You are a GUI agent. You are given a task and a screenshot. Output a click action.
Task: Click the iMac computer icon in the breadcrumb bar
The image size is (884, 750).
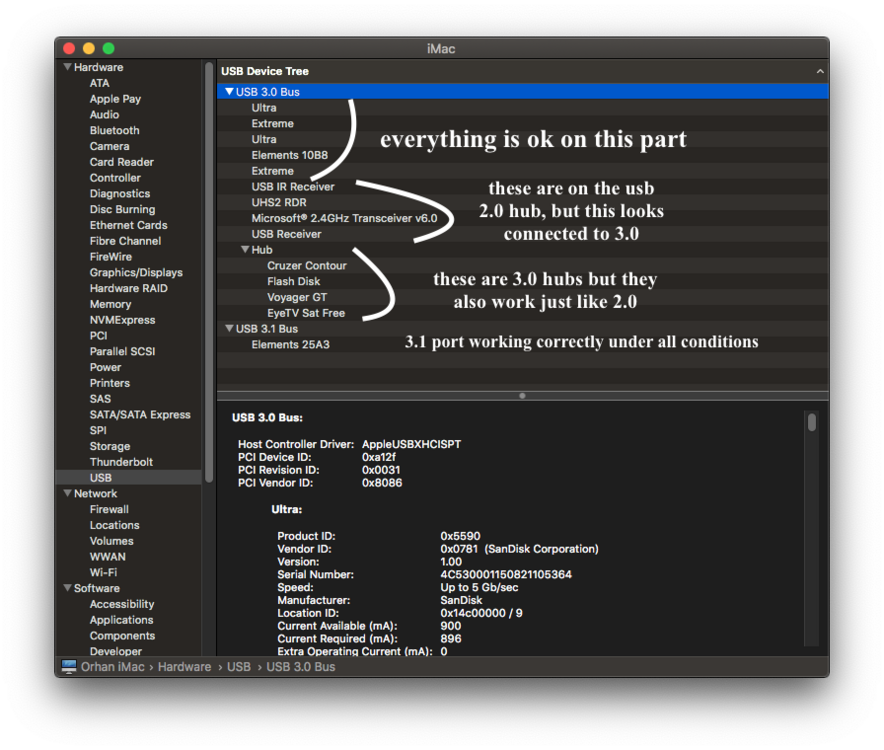click(x=67, y=666)
